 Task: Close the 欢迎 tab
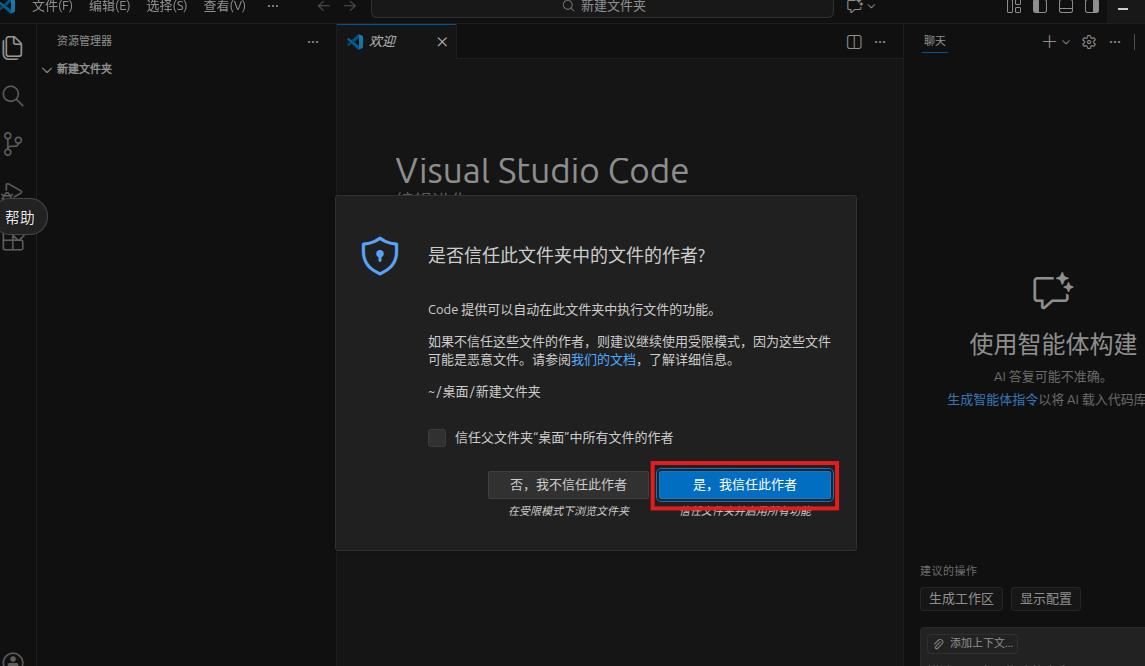(x=442, y=42)
